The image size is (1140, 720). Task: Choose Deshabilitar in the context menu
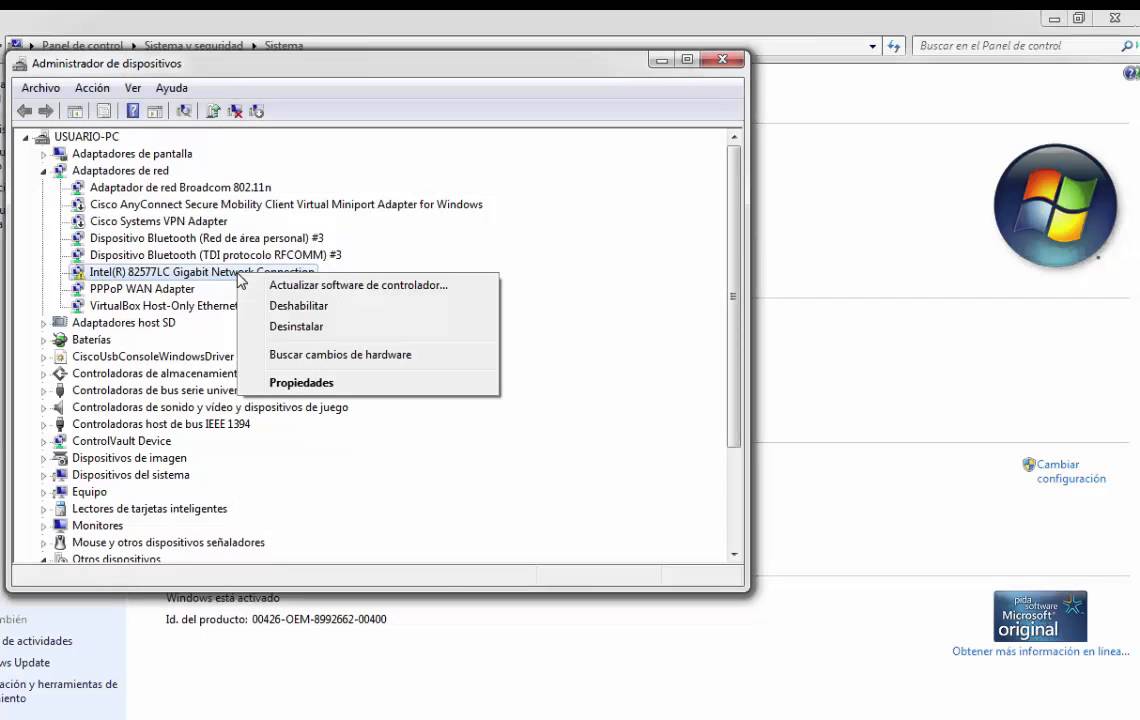(x=369, y=306)
